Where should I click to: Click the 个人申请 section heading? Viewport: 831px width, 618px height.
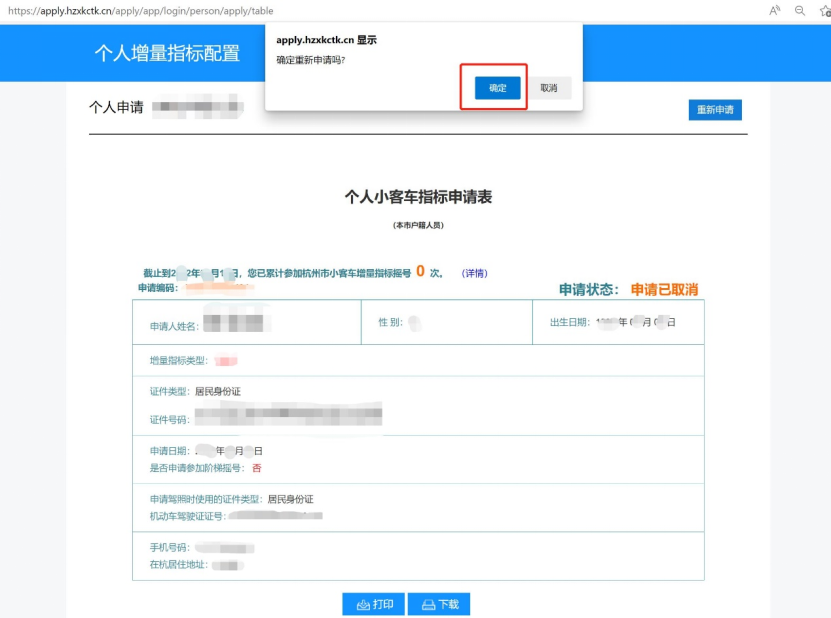tap(115, 108)
